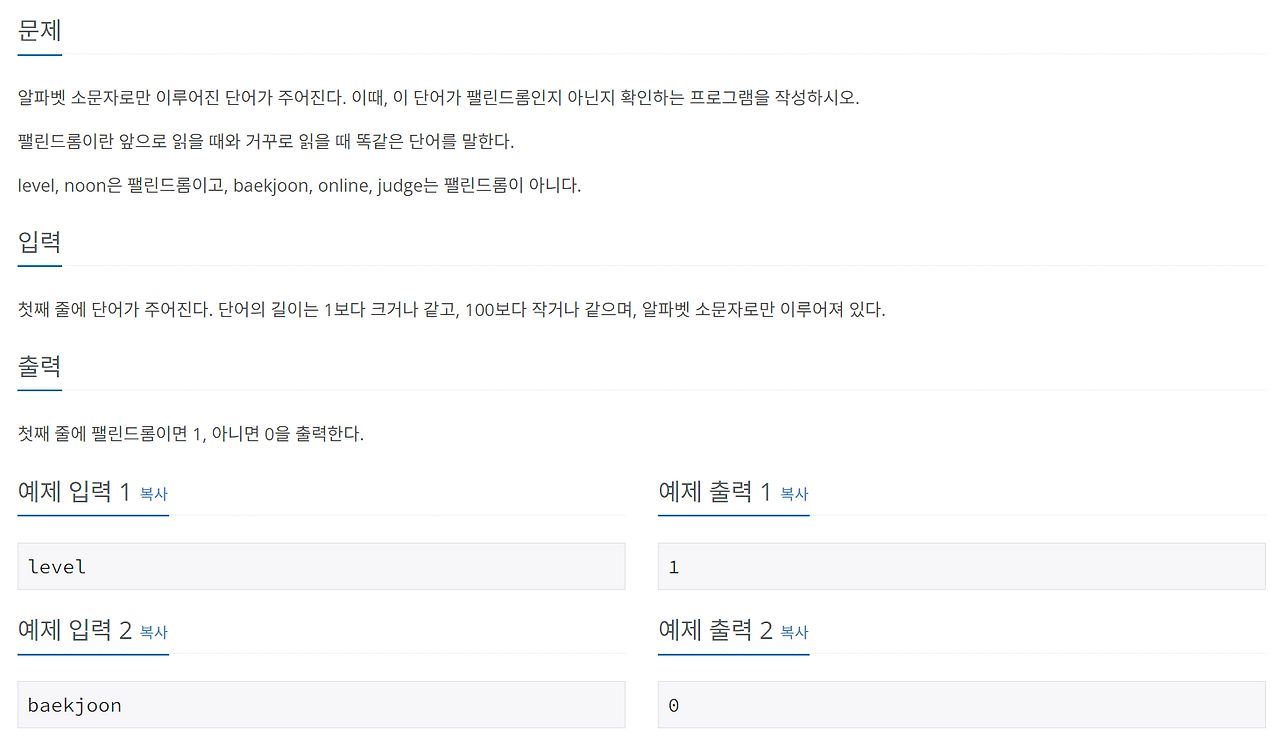Copy sample input 2 via 복사 link

pyautogui.click(x=153, y=632)
